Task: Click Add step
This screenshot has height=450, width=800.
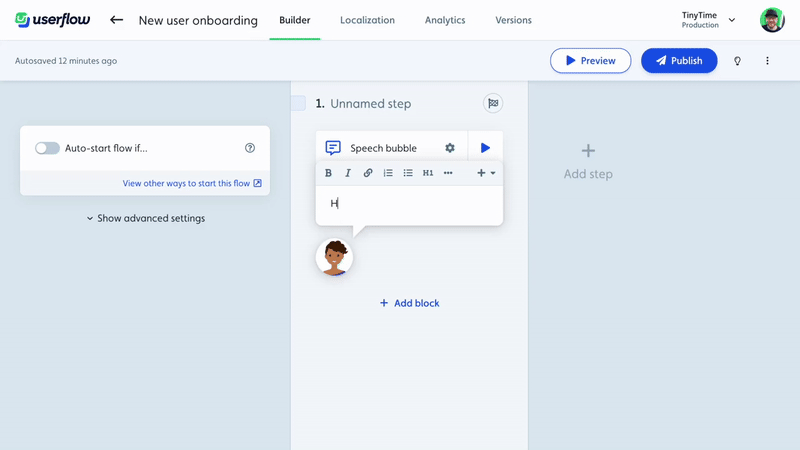Action: coord(588,162)
